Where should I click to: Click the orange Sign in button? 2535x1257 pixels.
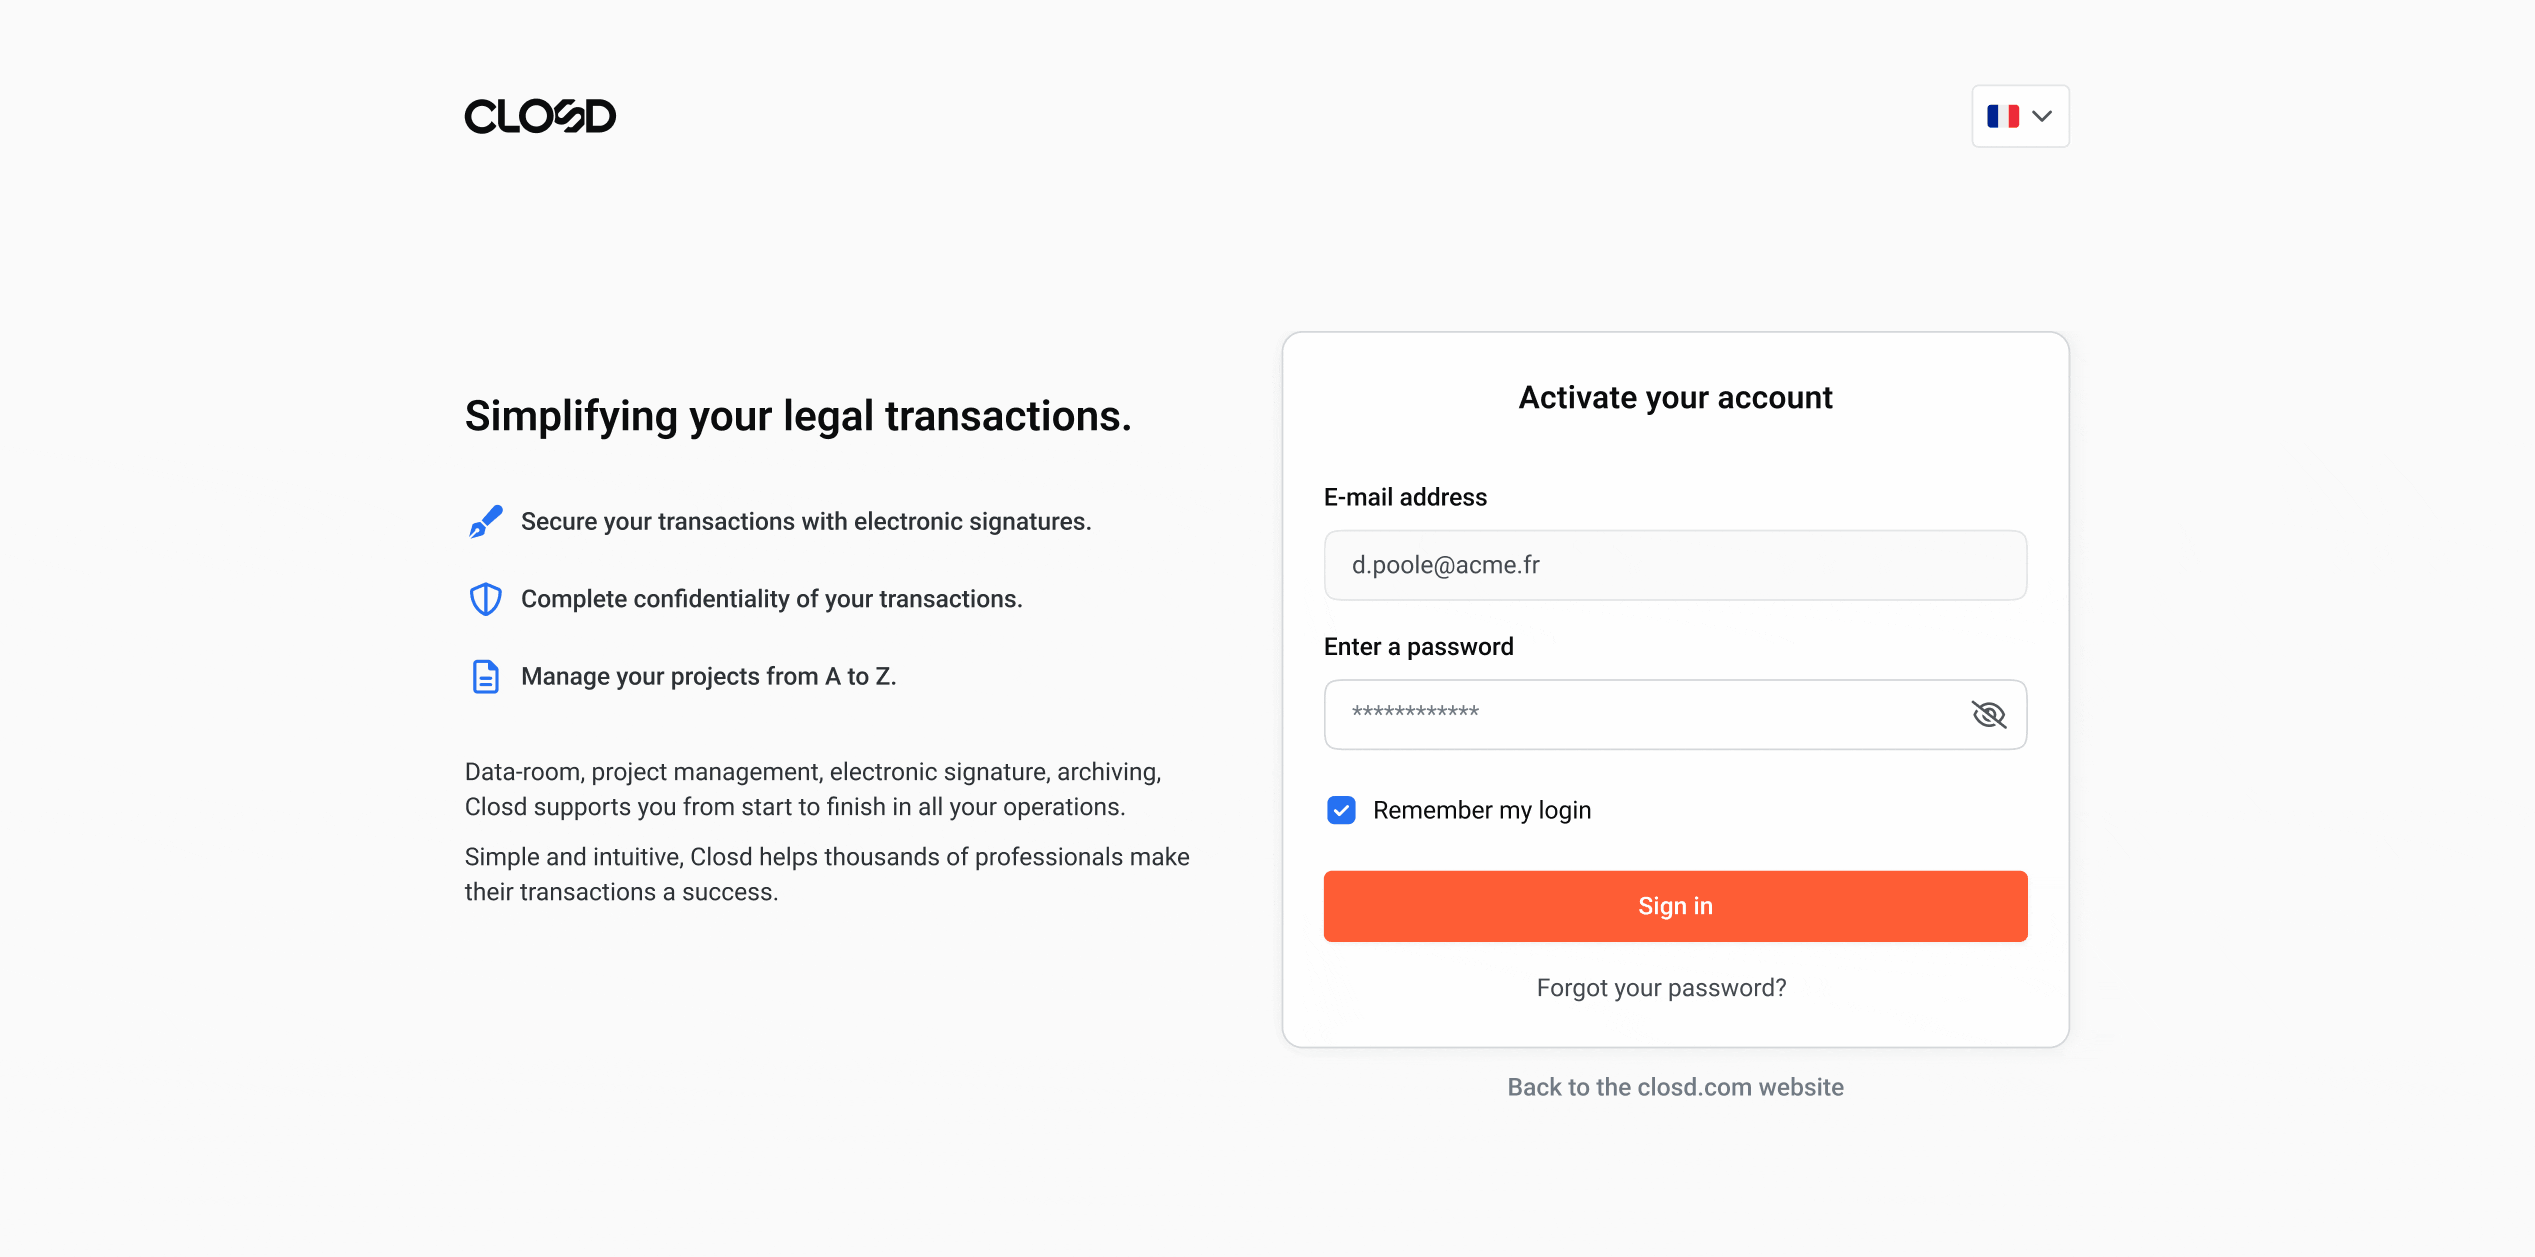click(1676, 906)
